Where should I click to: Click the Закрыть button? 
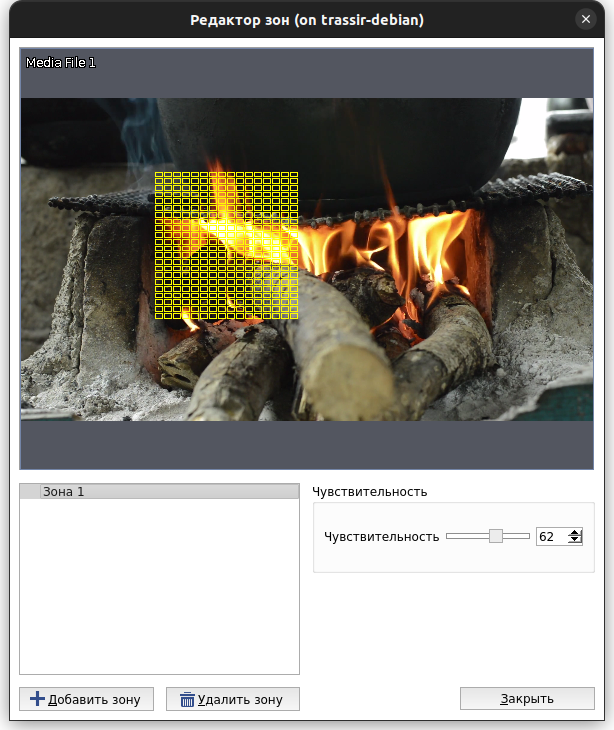(x=527, y=698)
